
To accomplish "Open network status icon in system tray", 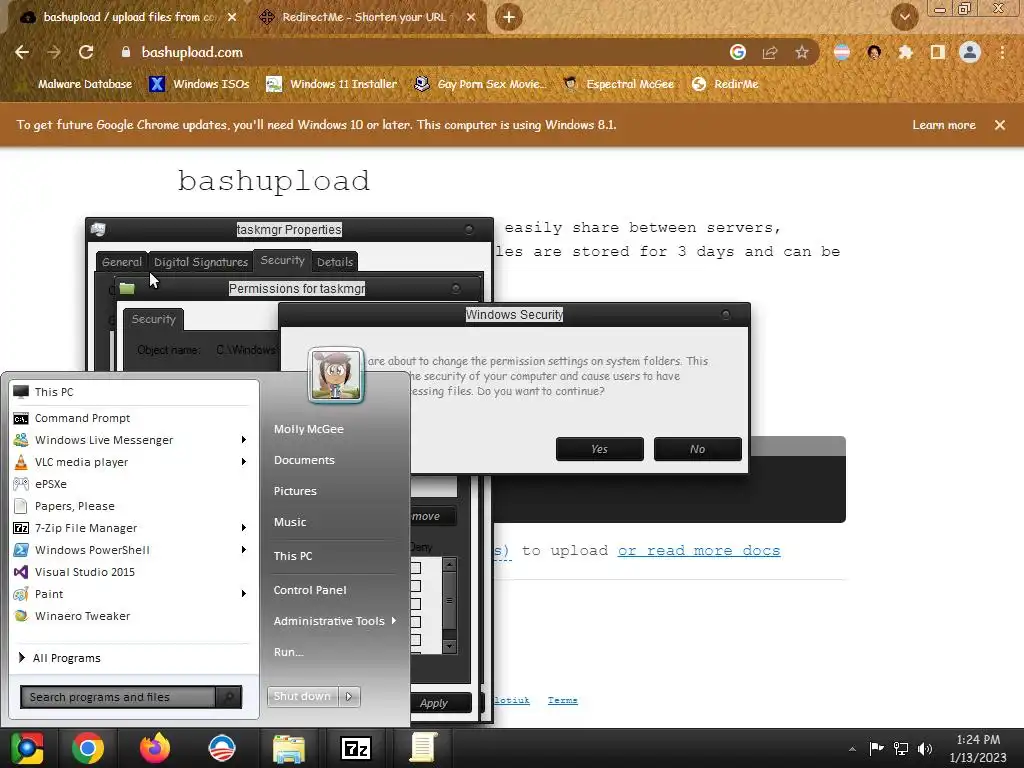I will (x=901, y=748).
